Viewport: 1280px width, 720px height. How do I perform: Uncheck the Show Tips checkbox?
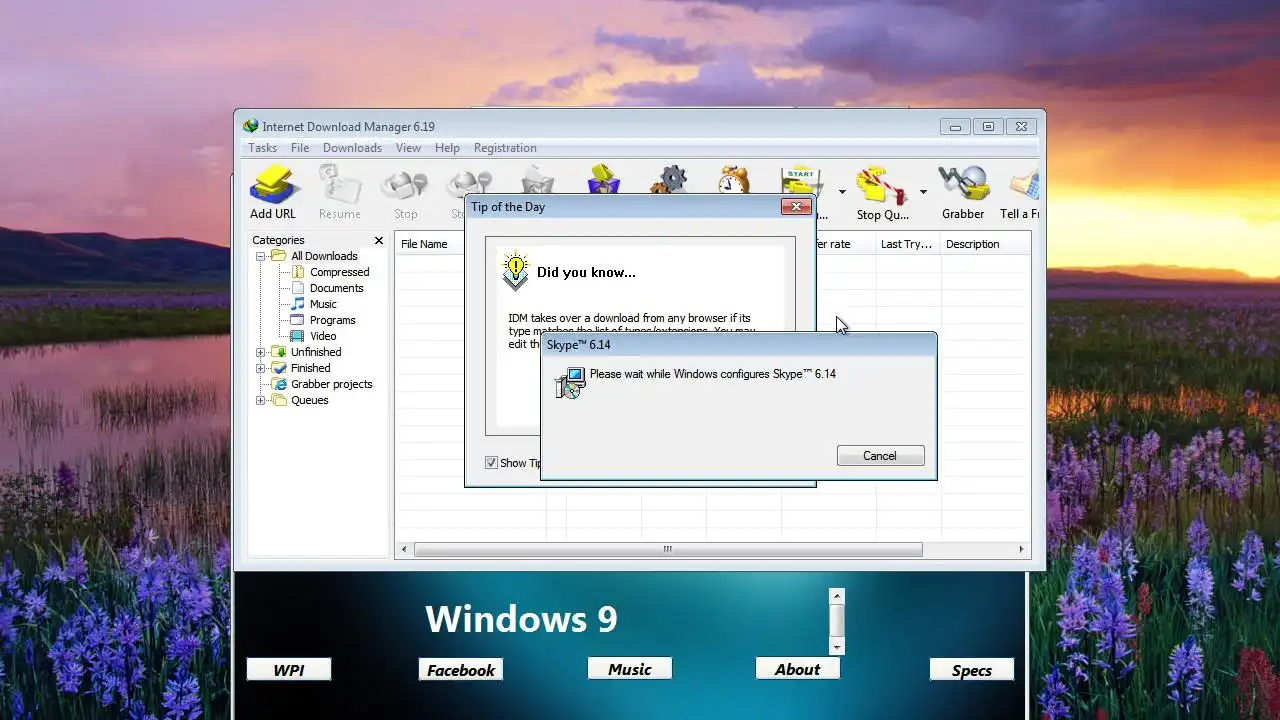tap(491, 463)
